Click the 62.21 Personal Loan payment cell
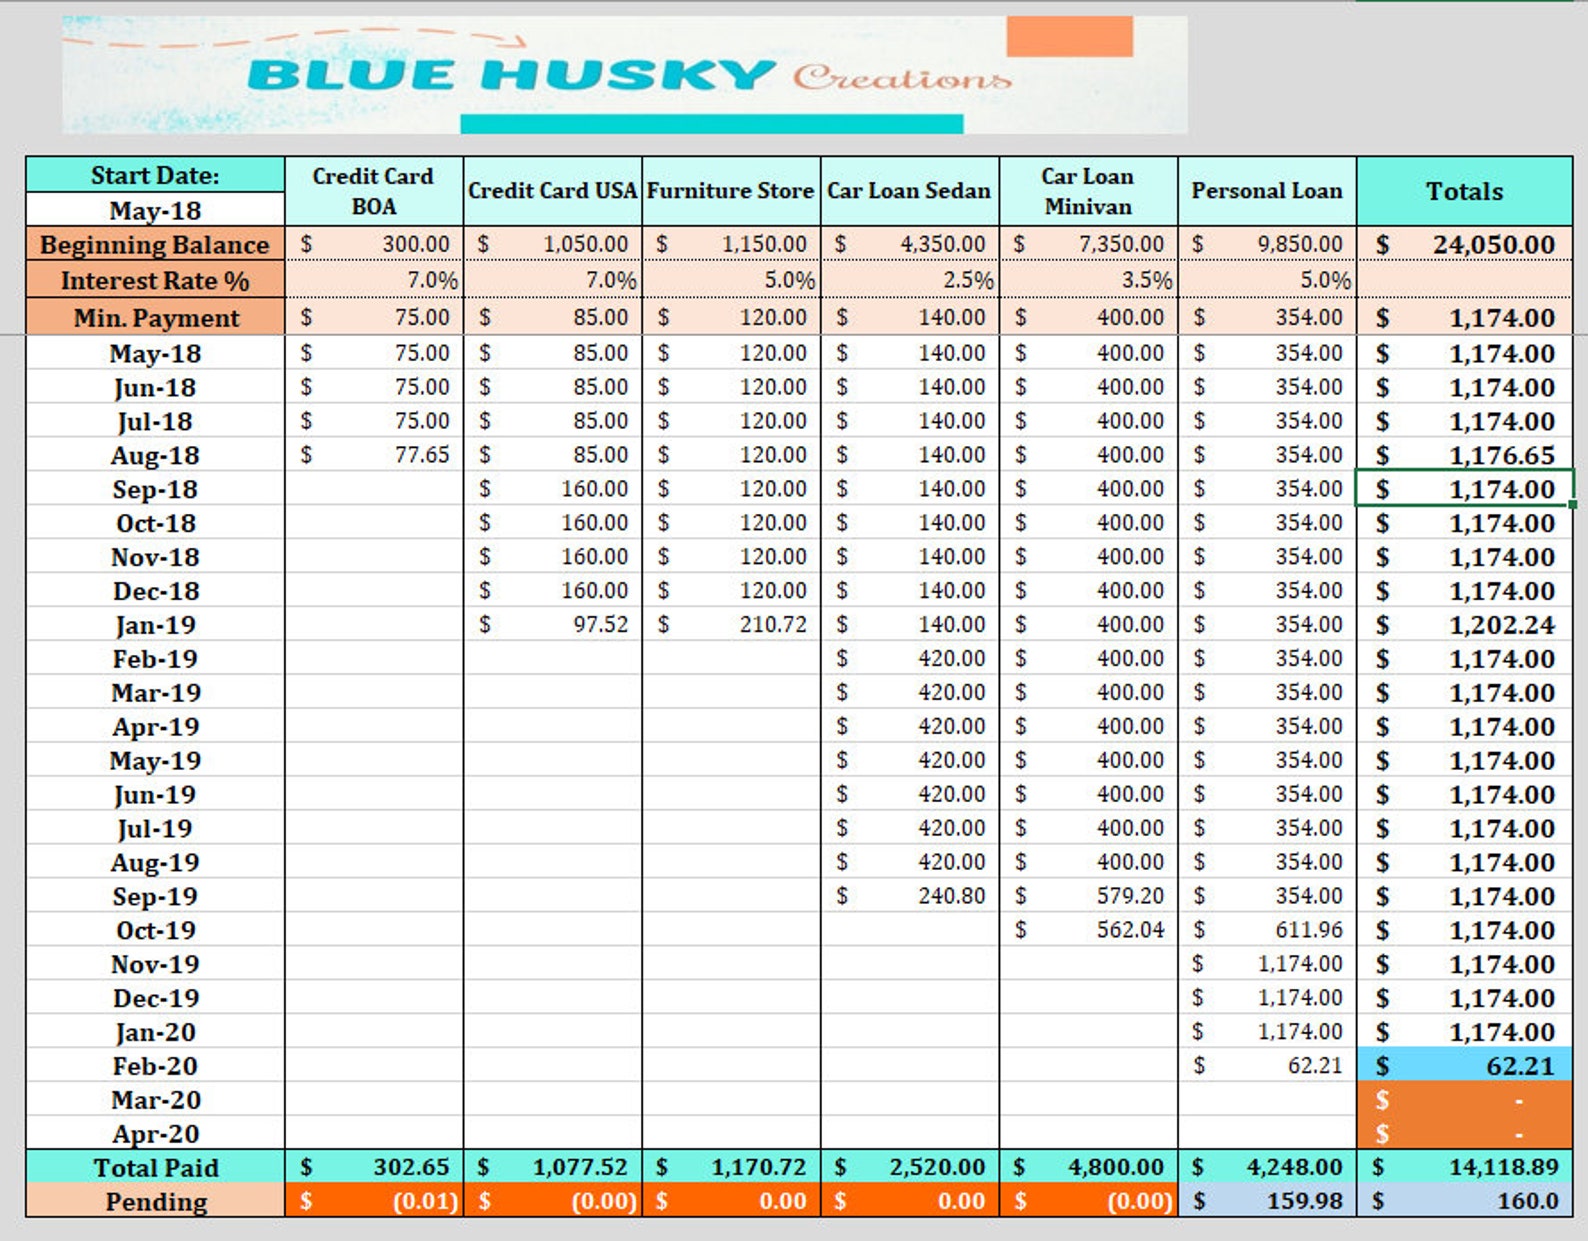Viewport: 1588px width, 1241px height. point(1267,1066)
